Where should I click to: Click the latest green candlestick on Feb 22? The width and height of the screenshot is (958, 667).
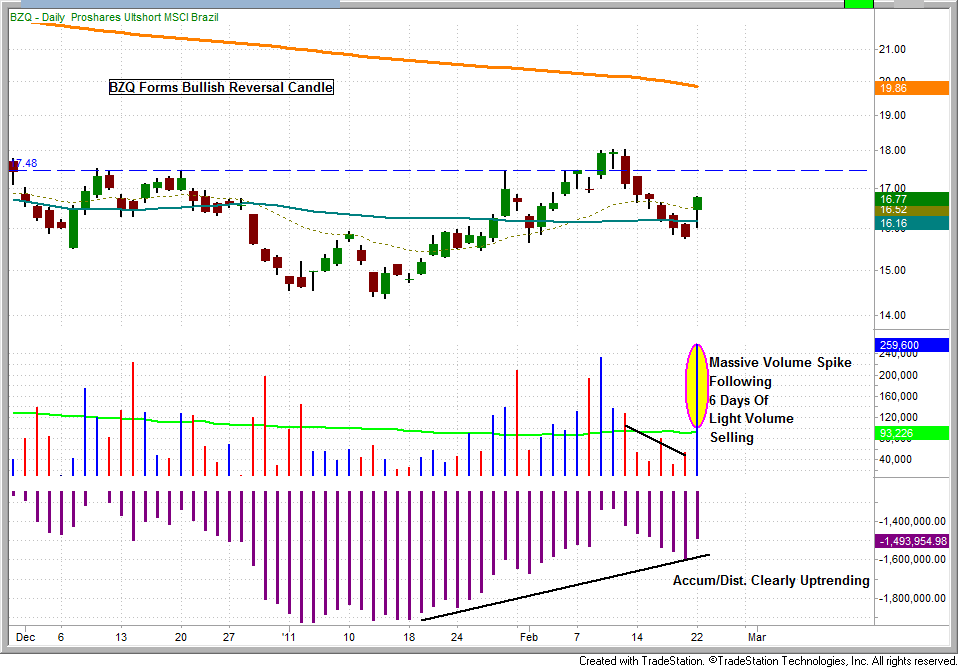(697, 205)
